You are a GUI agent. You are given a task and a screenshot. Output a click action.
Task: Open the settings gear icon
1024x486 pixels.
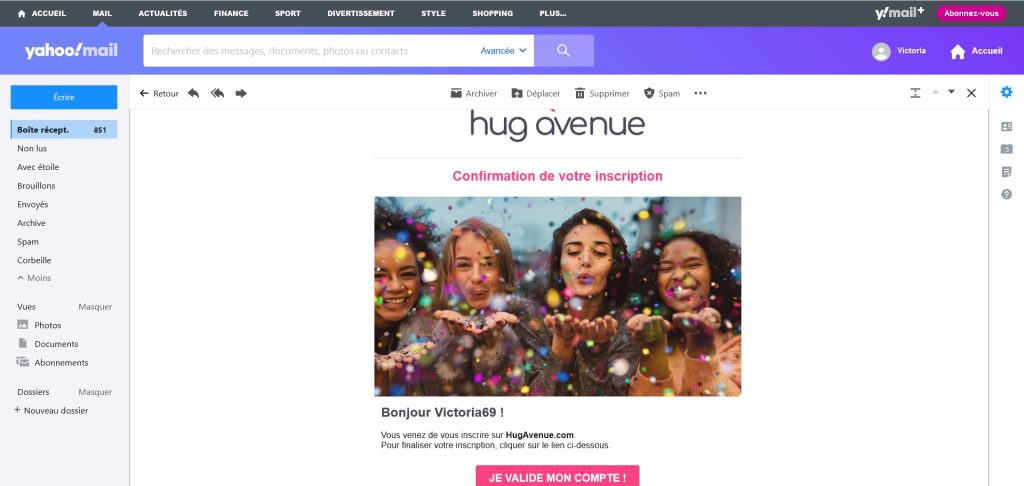(x=1006, y=92)
